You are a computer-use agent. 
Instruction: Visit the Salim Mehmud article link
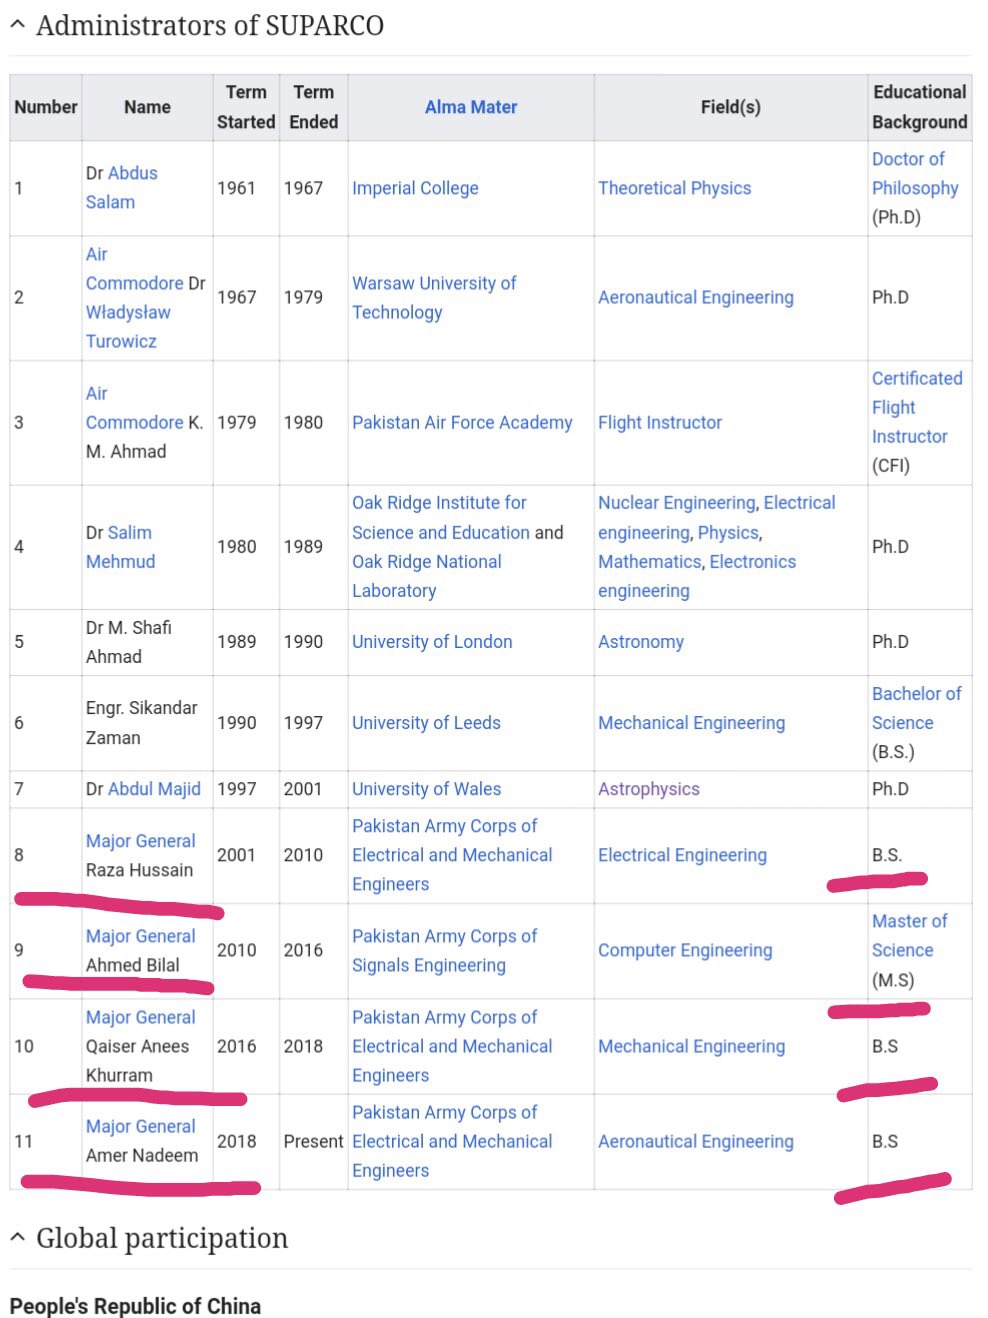(x=120, y=547)
